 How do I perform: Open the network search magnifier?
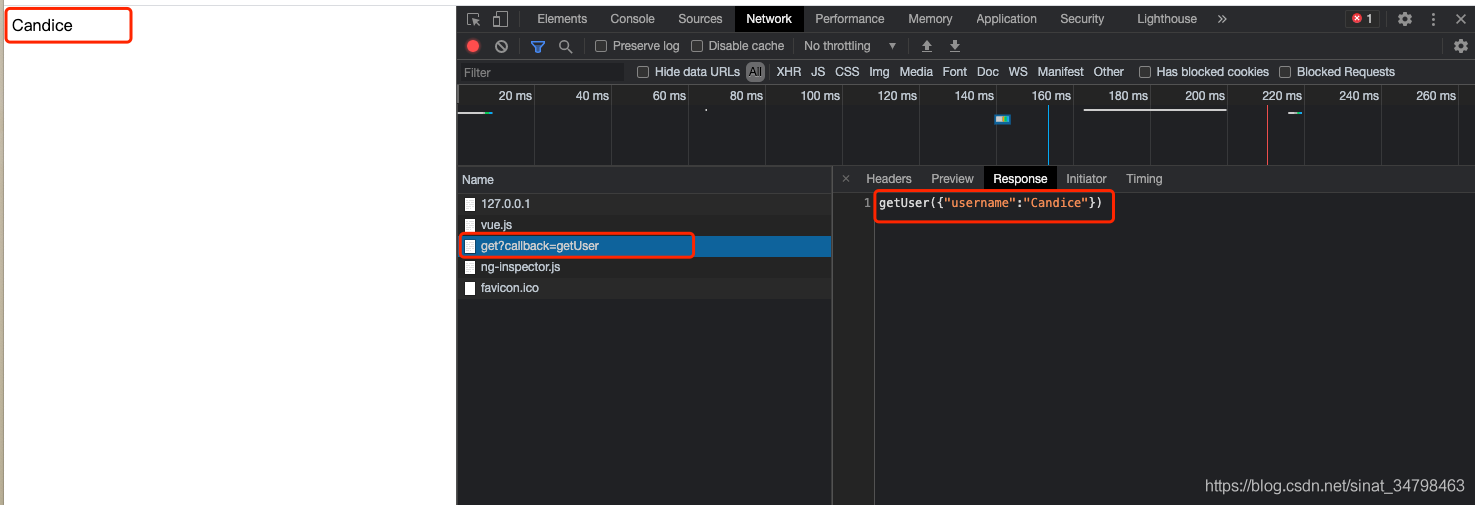click(565, 46)
